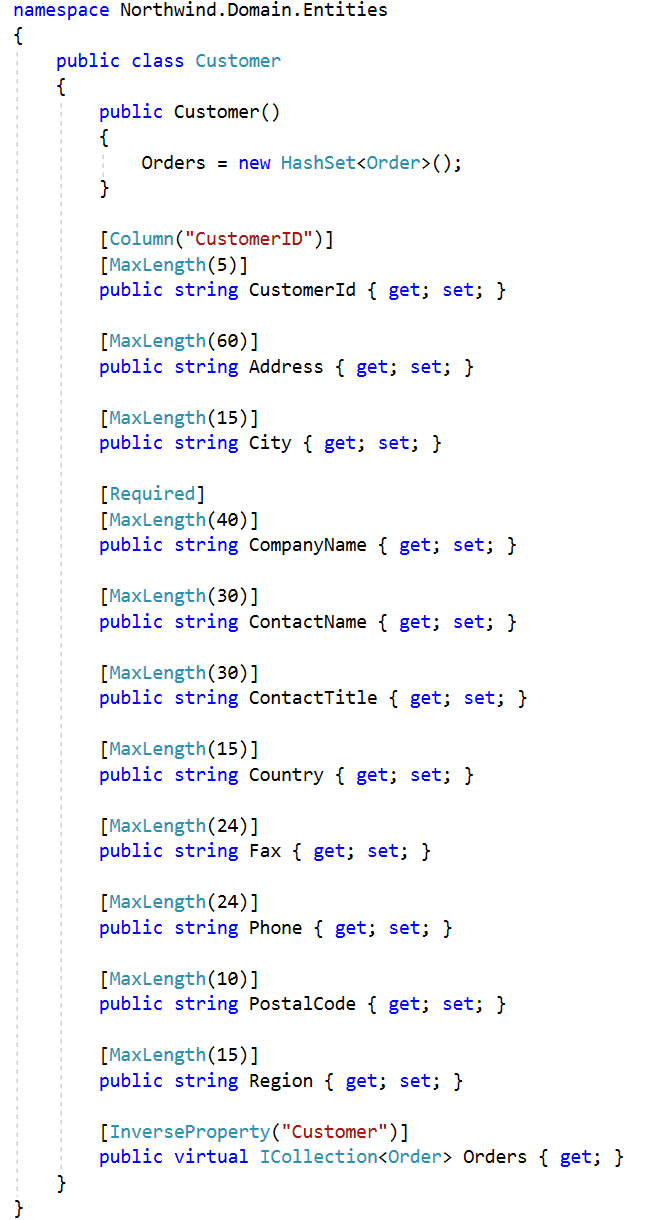Viewport: 650px width, 1220px height.
Task: Place cursor on Northwind.Domain.Entities namespace name
Action: pyautogui.click(x=253, y=10)
